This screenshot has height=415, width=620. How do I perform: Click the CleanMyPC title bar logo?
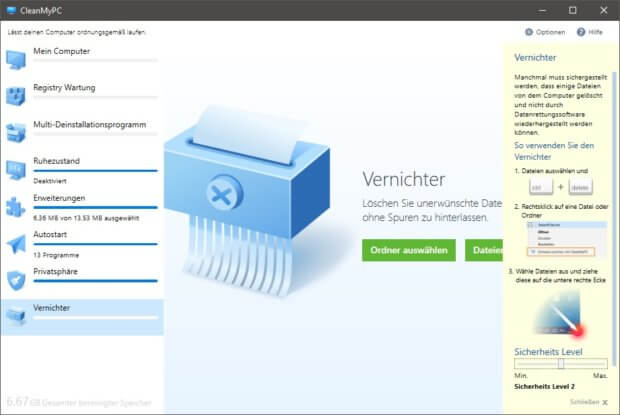11,11
